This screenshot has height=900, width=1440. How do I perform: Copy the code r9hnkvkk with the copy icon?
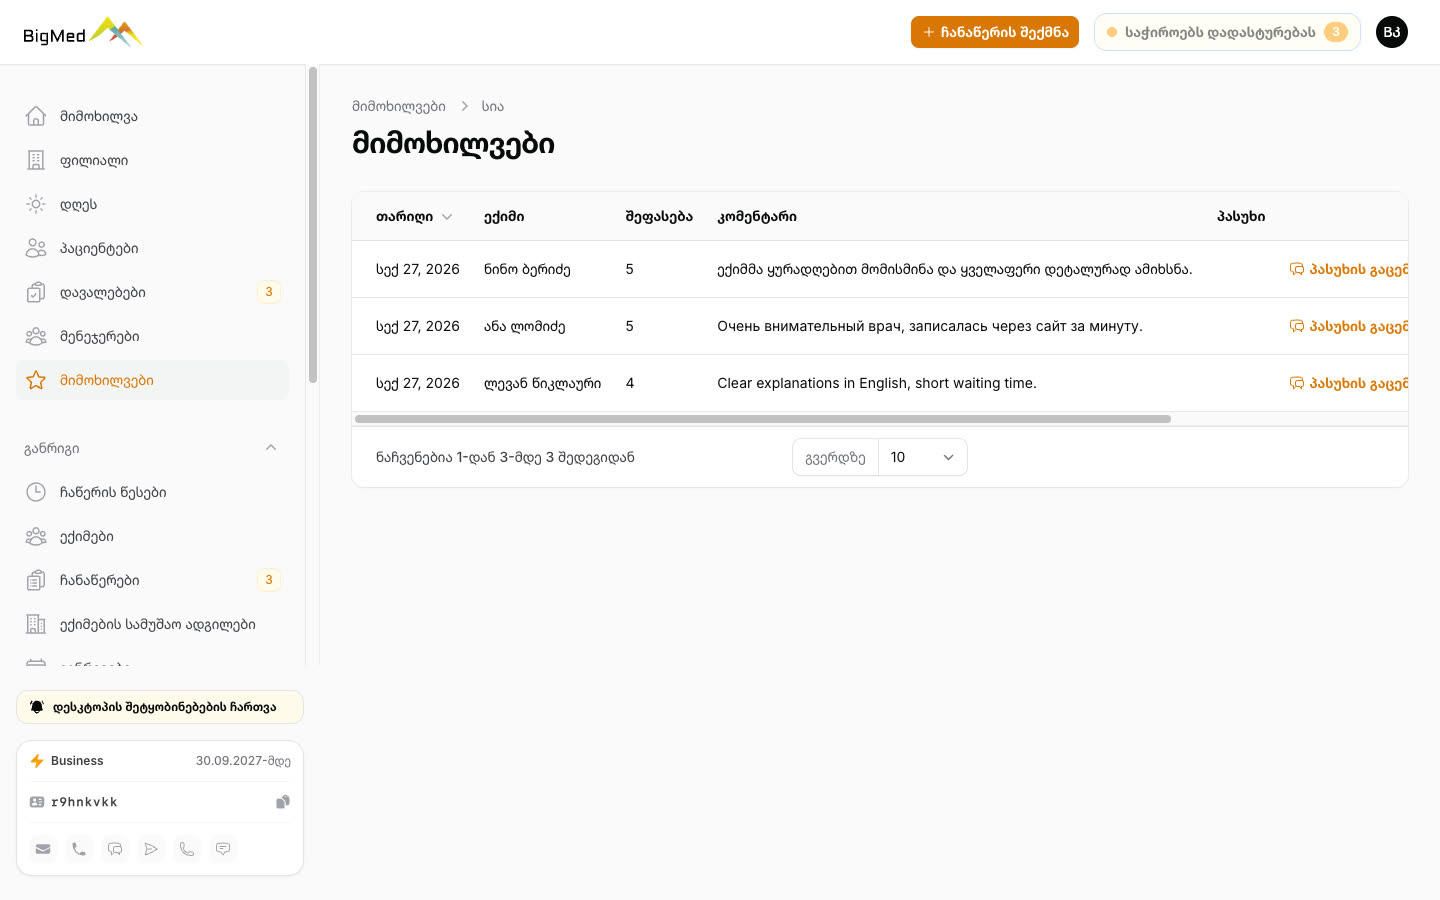point(283,802)
